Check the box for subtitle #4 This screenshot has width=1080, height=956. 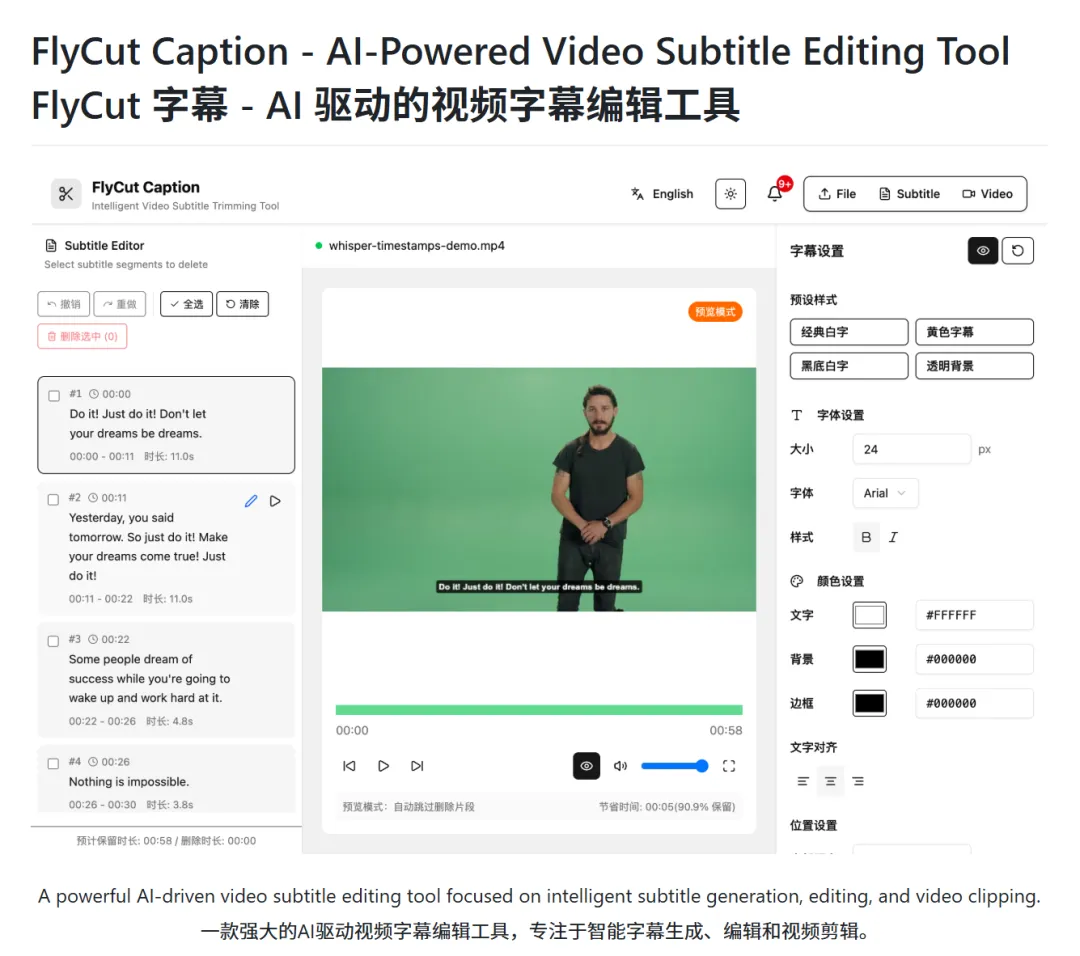tap(53, 764)
